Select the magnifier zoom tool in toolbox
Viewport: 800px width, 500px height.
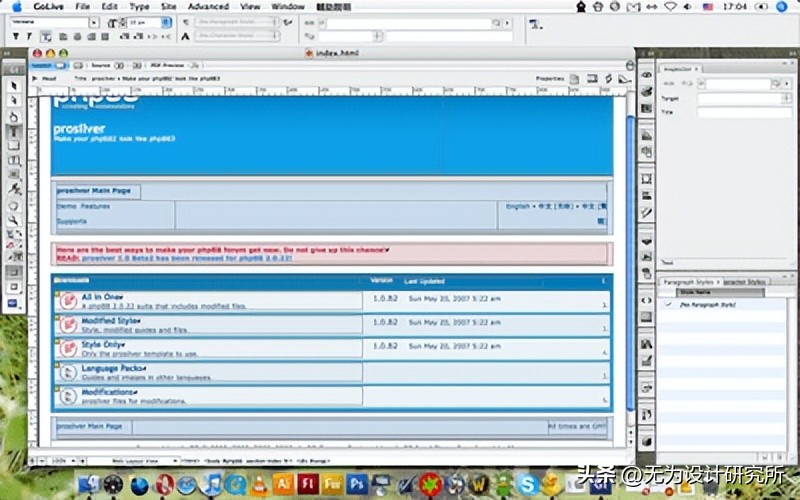coord(14,219)
